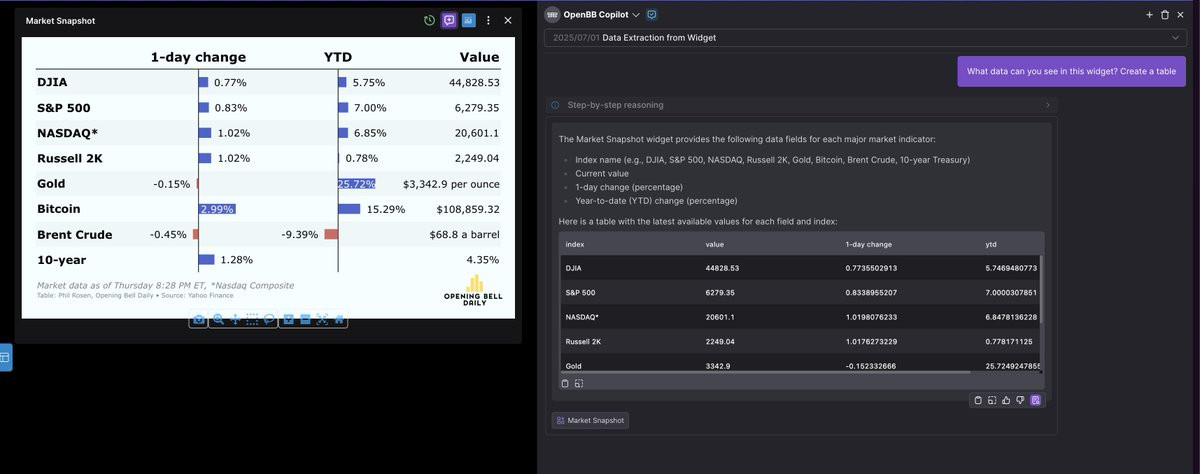Click the blue image icon in widget header
Viewport: 1200px width, 474px height.
pos(468,20)
